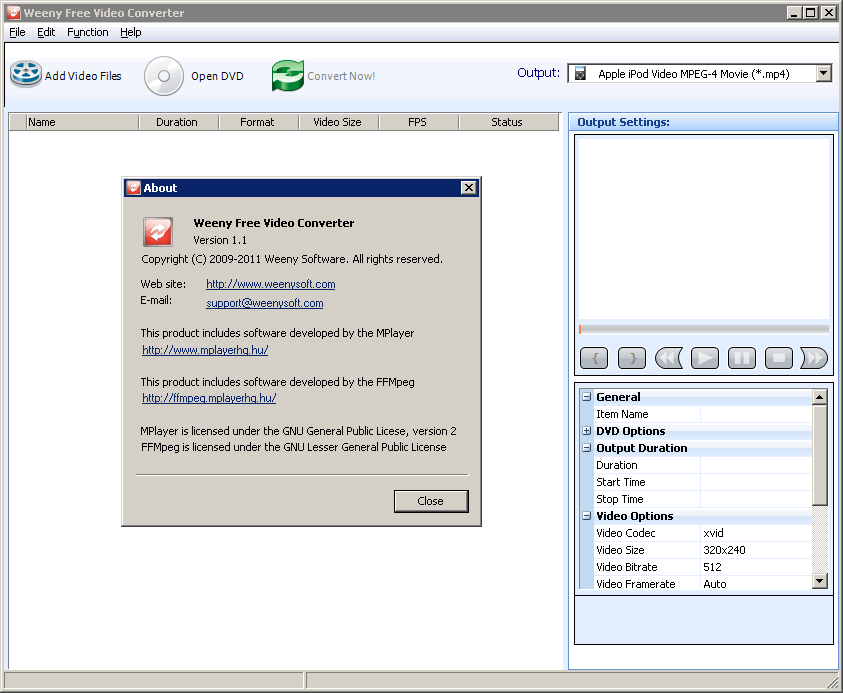This screenshot has width=843, height=693.
Task: Click the Weeny logo in the About dialog
Action: click(x=156, y=230)
